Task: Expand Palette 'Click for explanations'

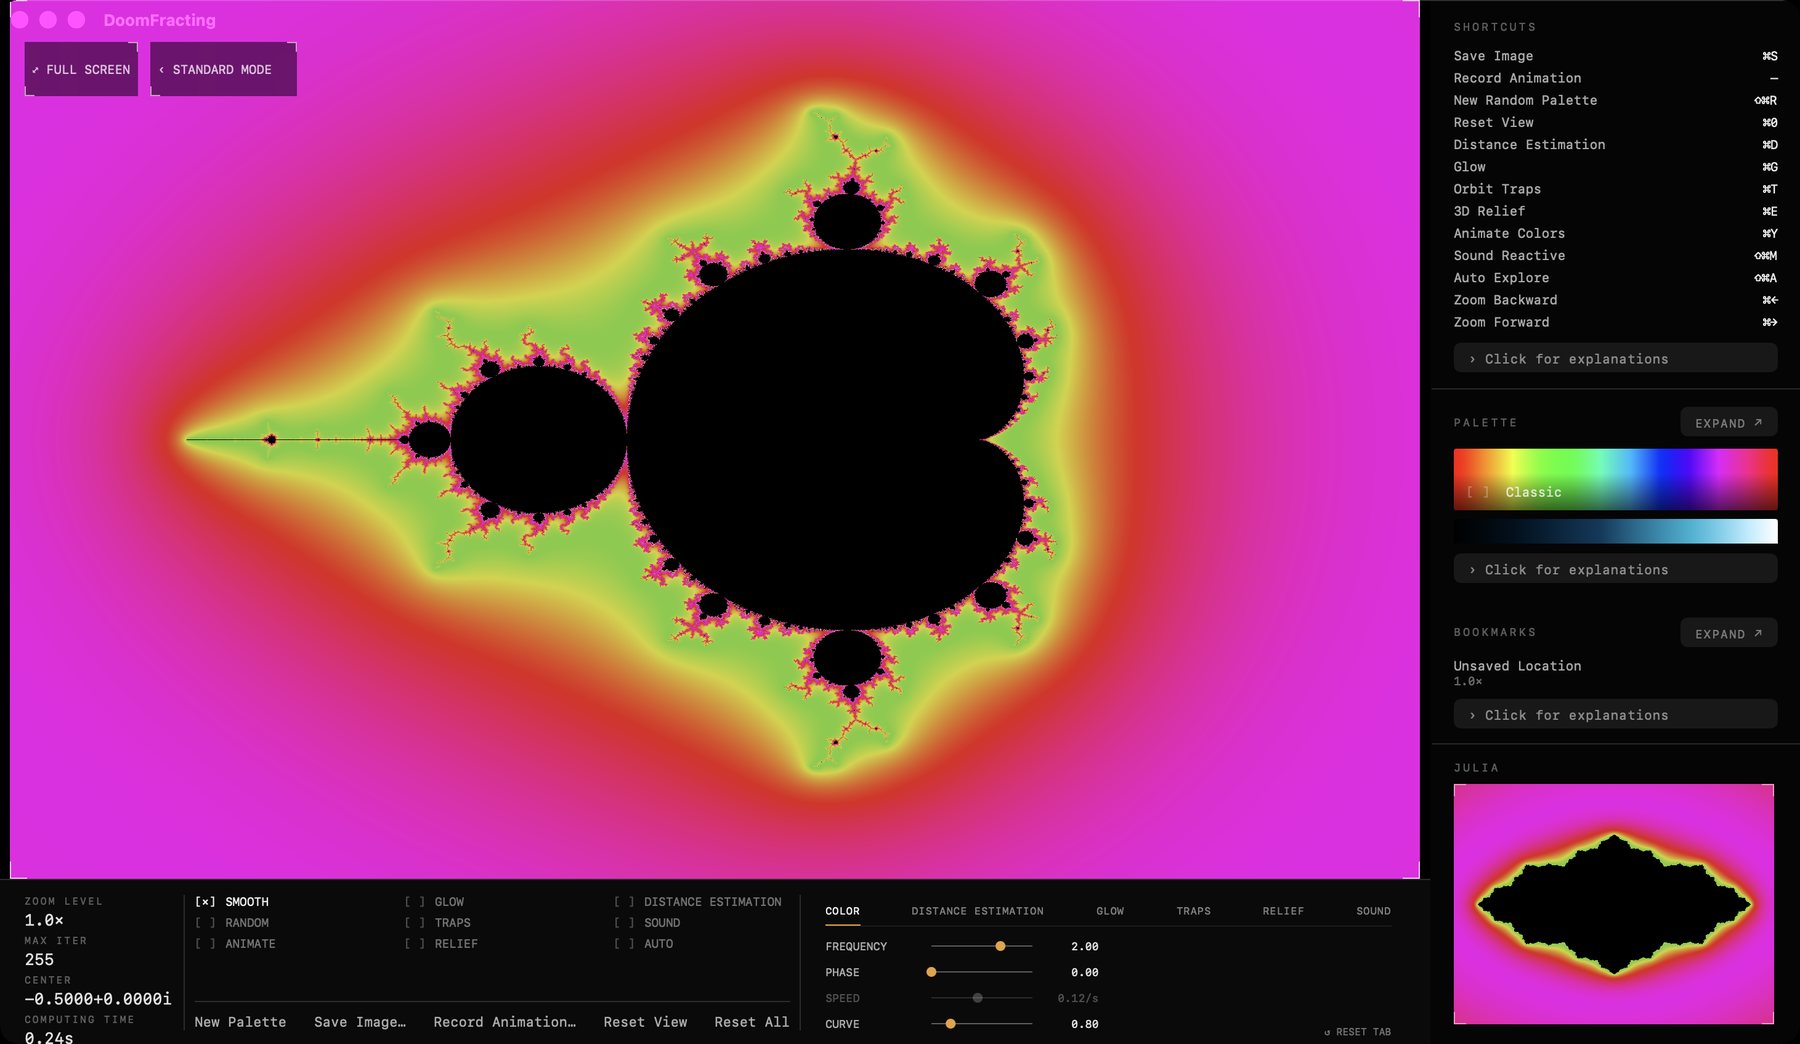Action: pos(1615,570)
